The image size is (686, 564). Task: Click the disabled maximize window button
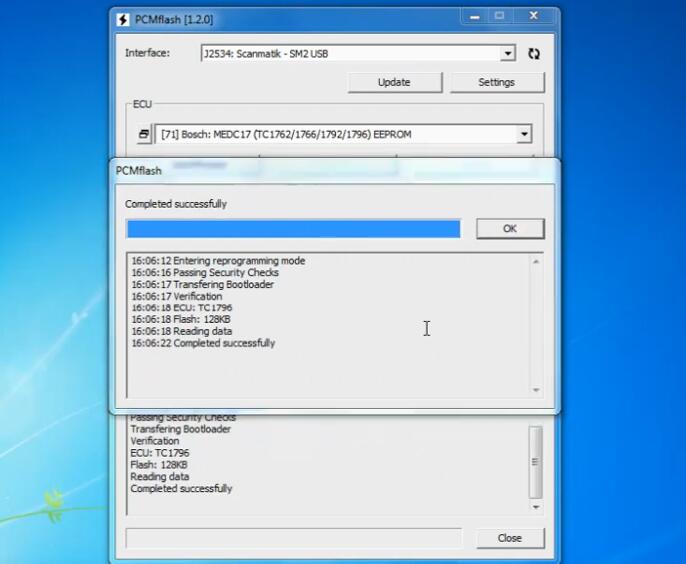pos(500,17)
